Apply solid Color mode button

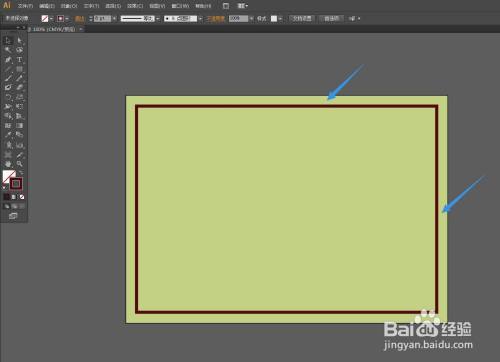click(6, 197)
